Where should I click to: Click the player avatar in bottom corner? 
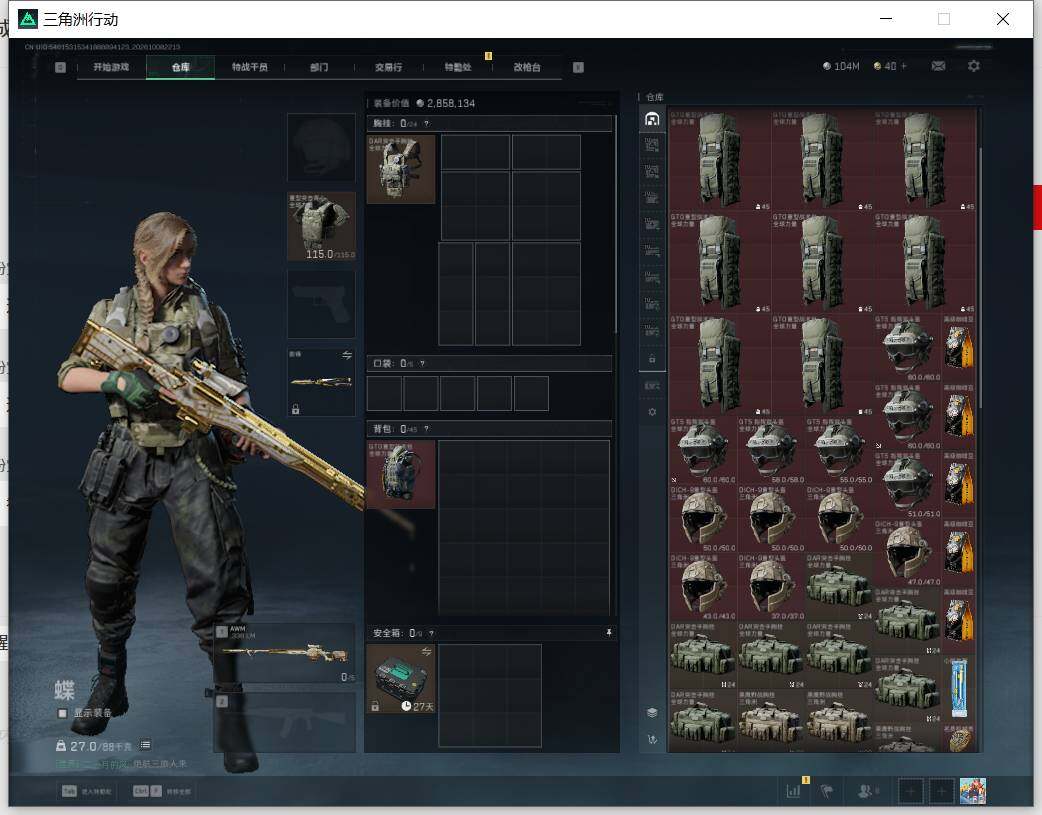(973, 791)
